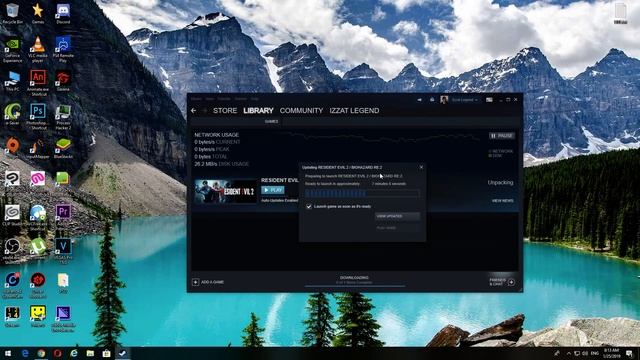Toggle Launch game as soon as ready checkbox
This screenshot has height=360, width=640.
(x=309, y=207)
